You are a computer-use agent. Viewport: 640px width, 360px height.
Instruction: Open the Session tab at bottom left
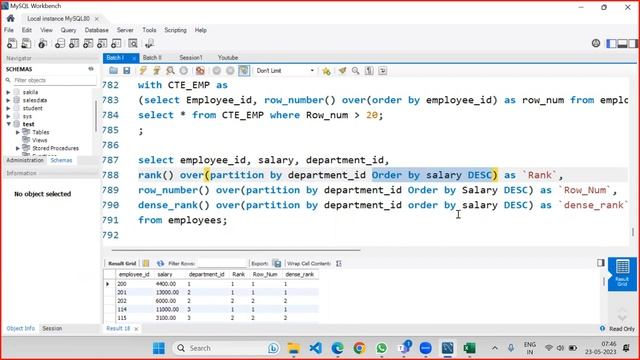[52, 328]
